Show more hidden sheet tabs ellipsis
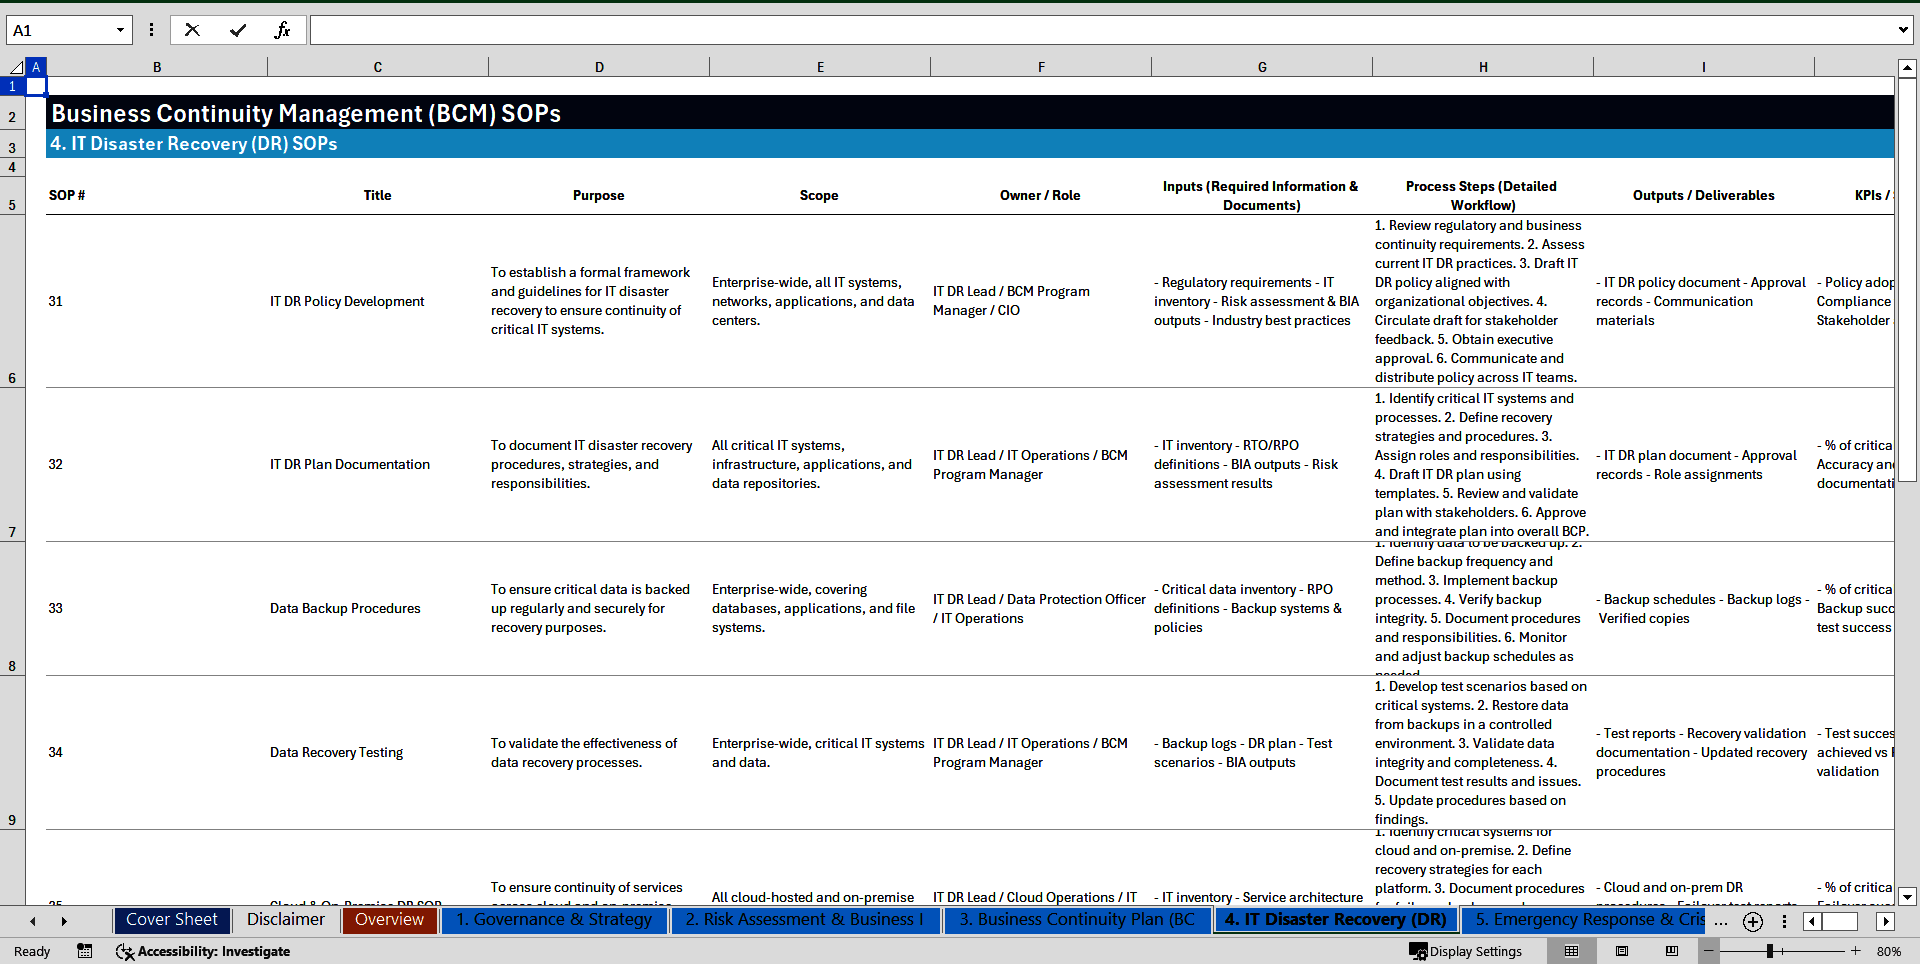Viewport: 1920px width, 965px height. (x=1721, y=922)
